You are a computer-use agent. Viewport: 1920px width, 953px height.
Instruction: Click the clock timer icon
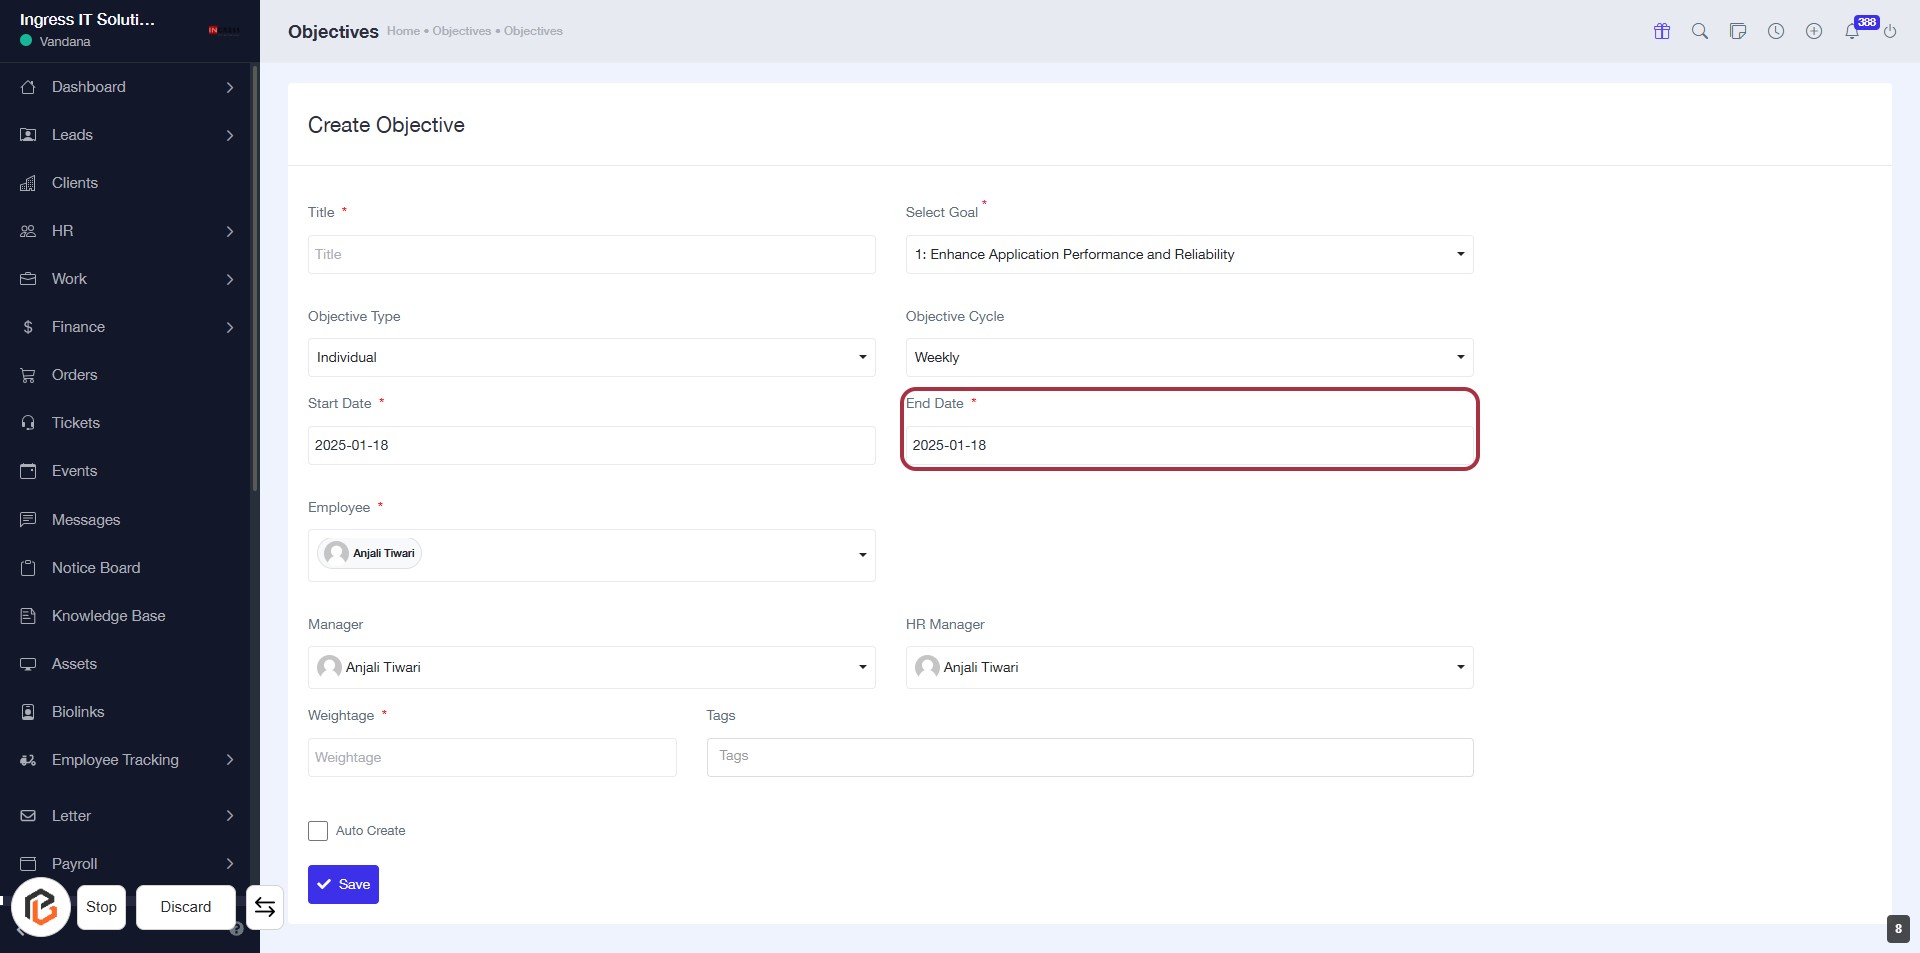coord(1776,31)
